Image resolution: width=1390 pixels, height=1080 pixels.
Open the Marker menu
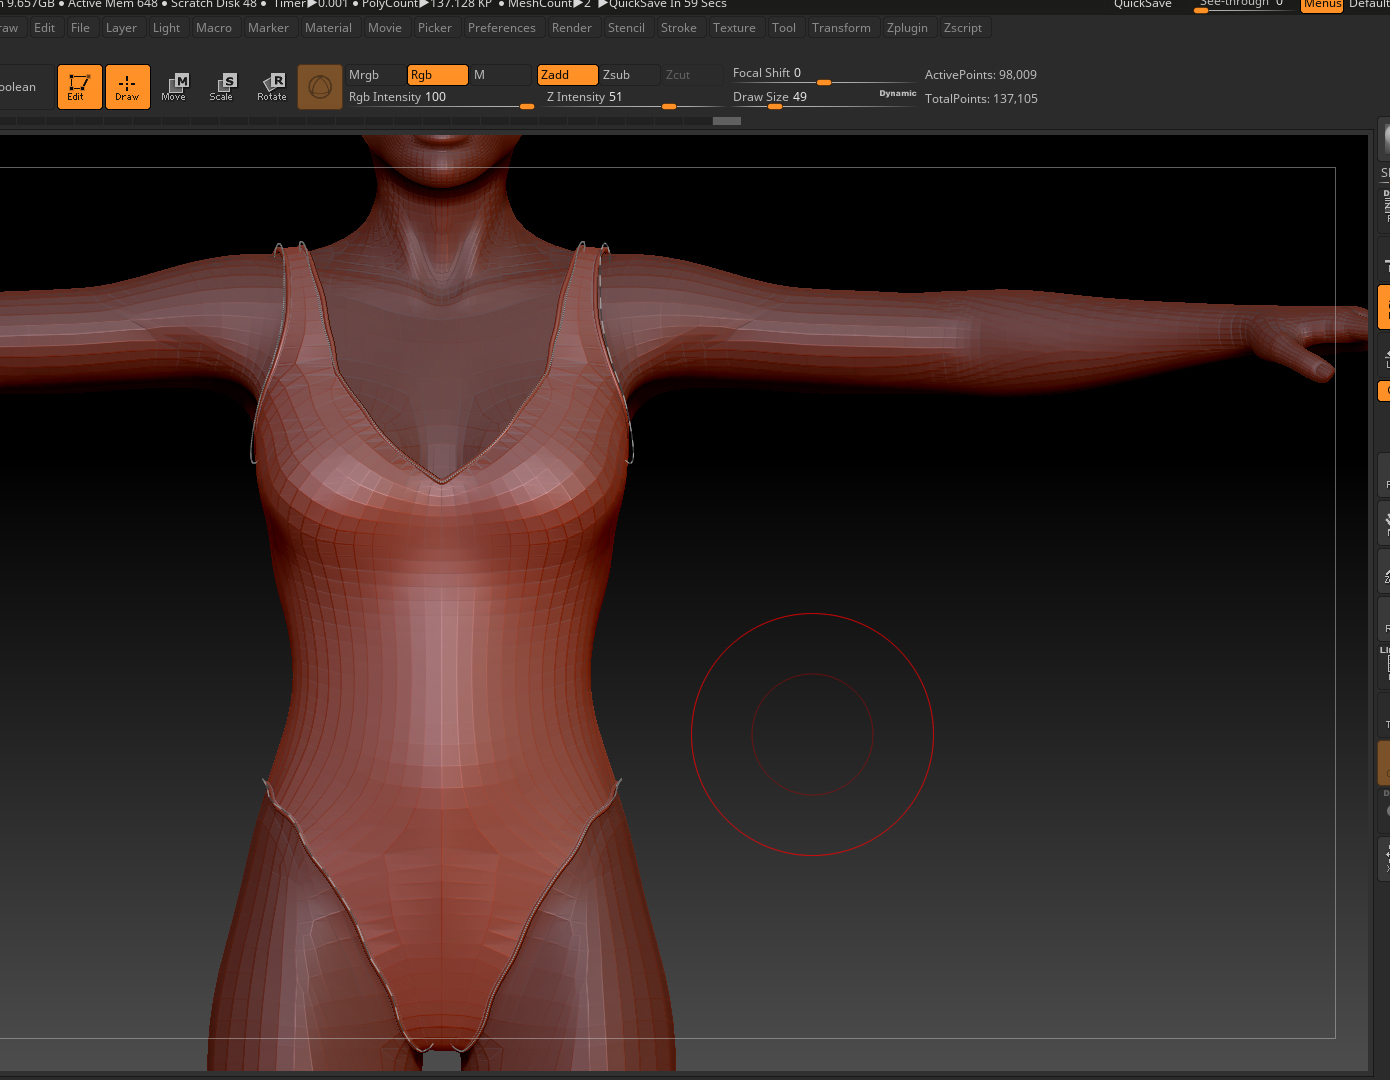[x=268, y=28]
